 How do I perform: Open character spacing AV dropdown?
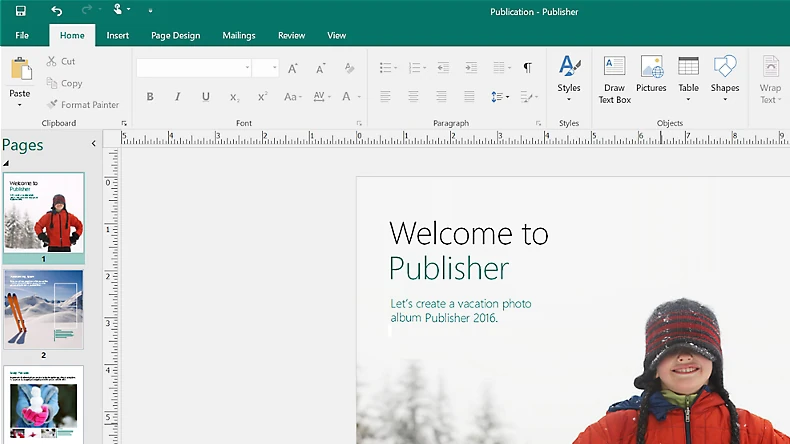(x=321, y=97)
